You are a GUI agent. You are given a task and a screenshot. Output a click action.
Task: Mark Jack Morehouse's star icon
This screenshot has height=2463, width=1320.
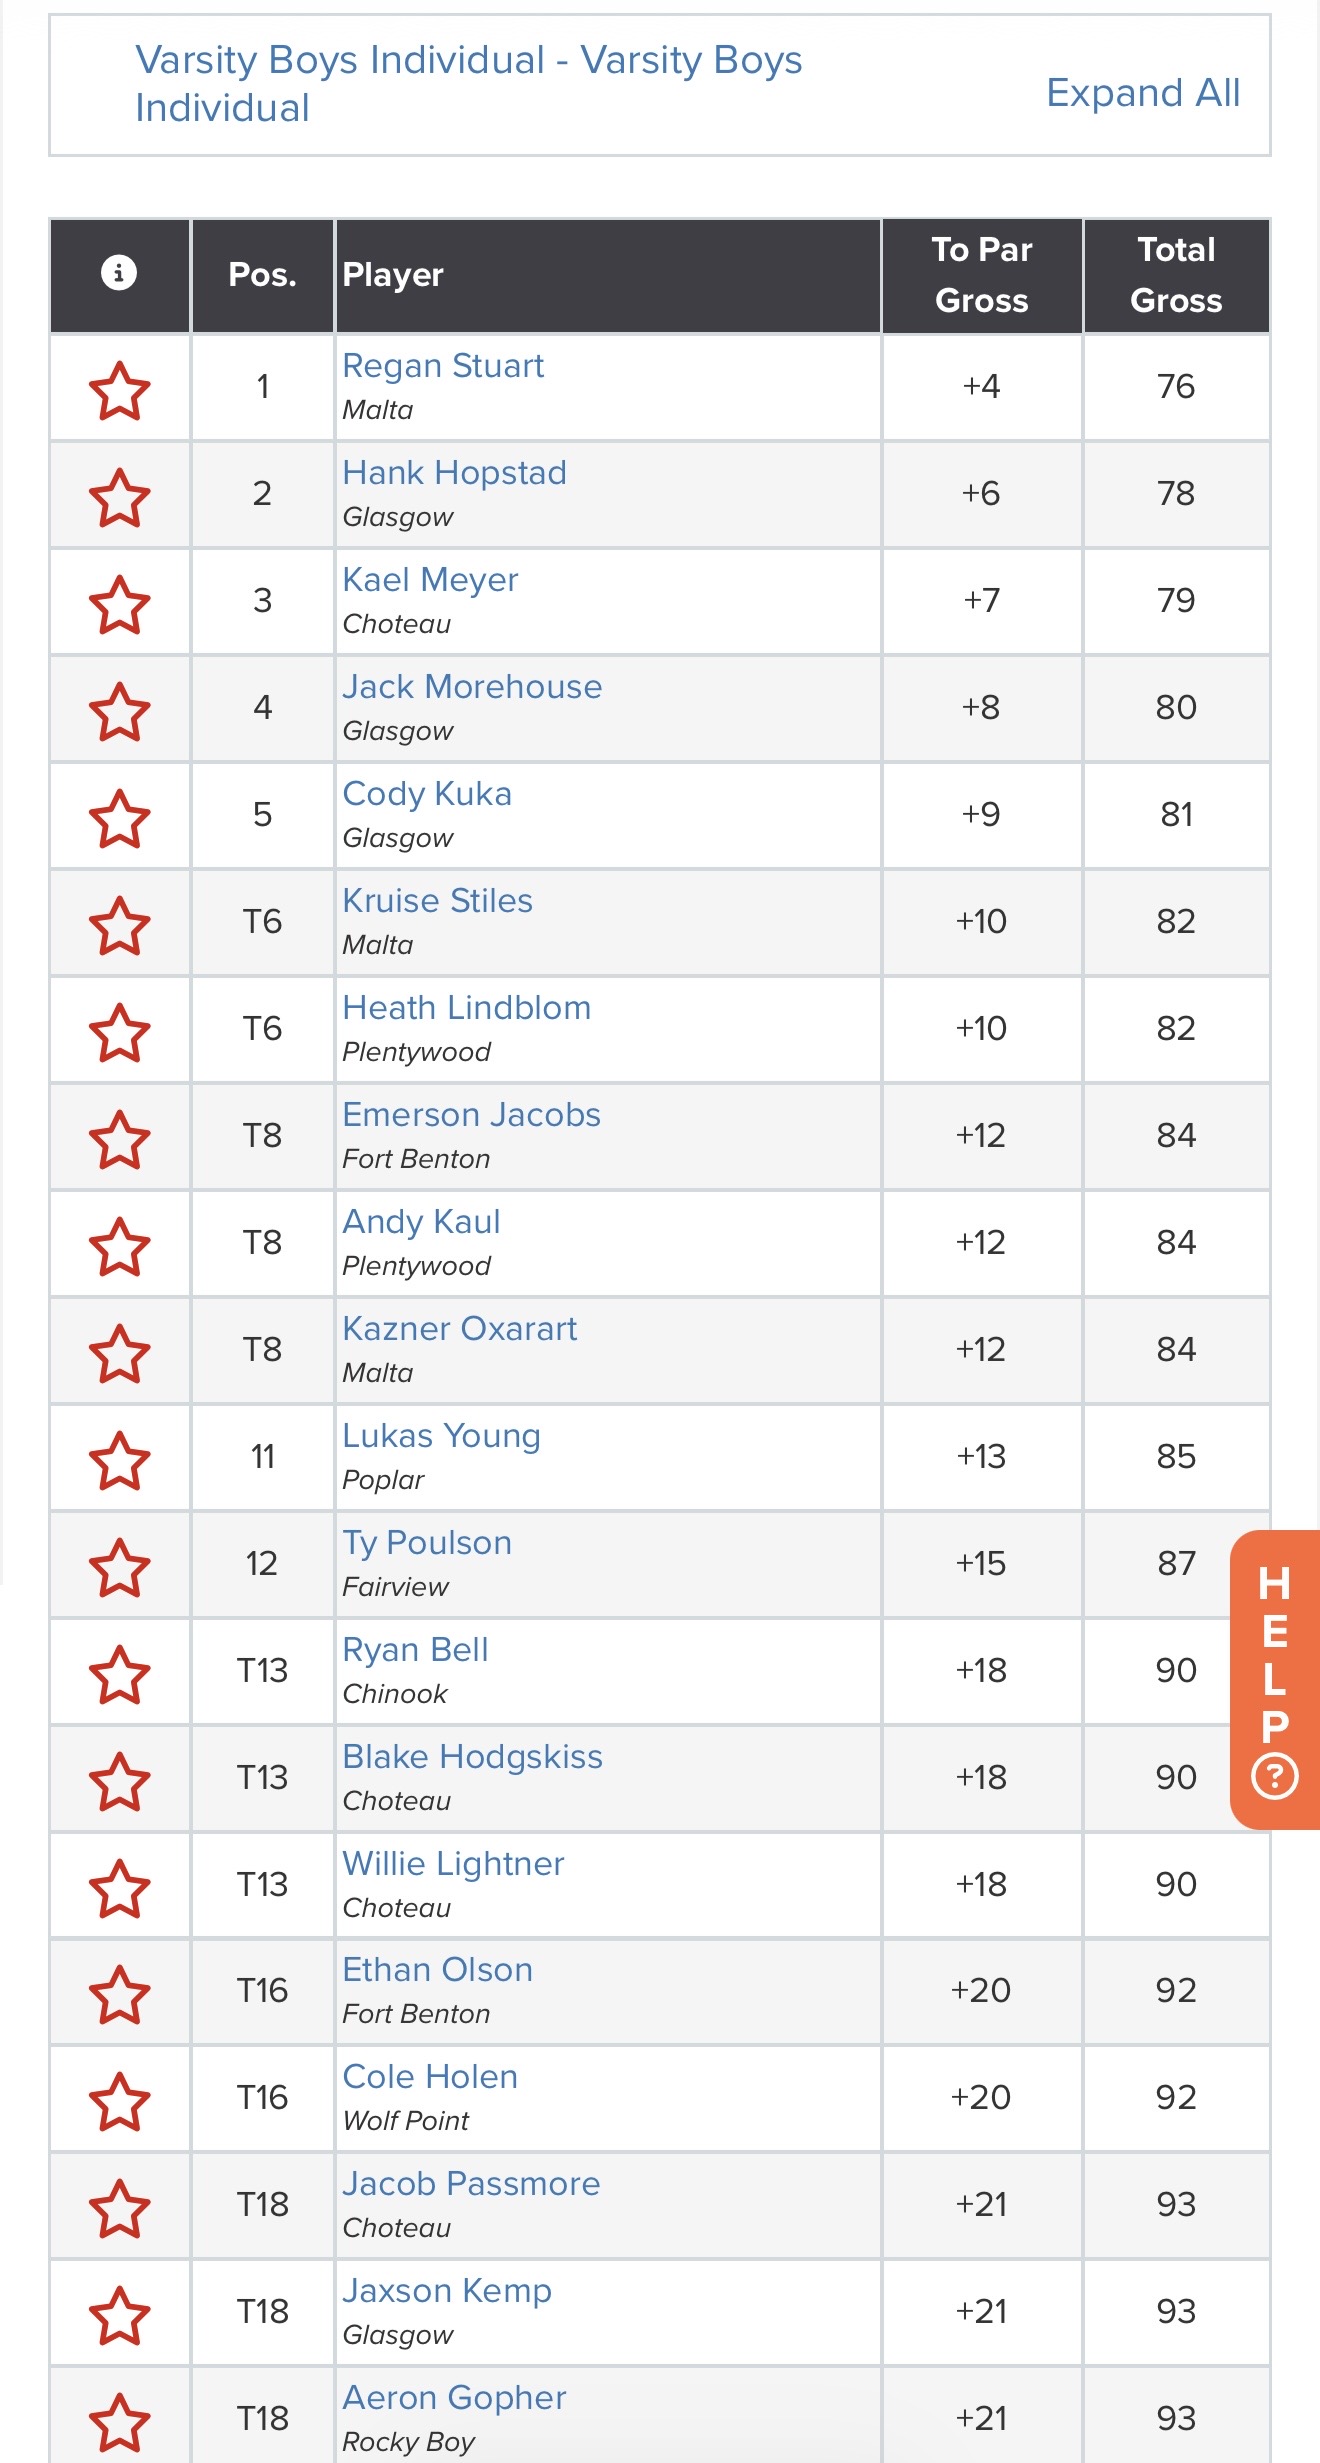pyautogui.click(x=120, y=711)
